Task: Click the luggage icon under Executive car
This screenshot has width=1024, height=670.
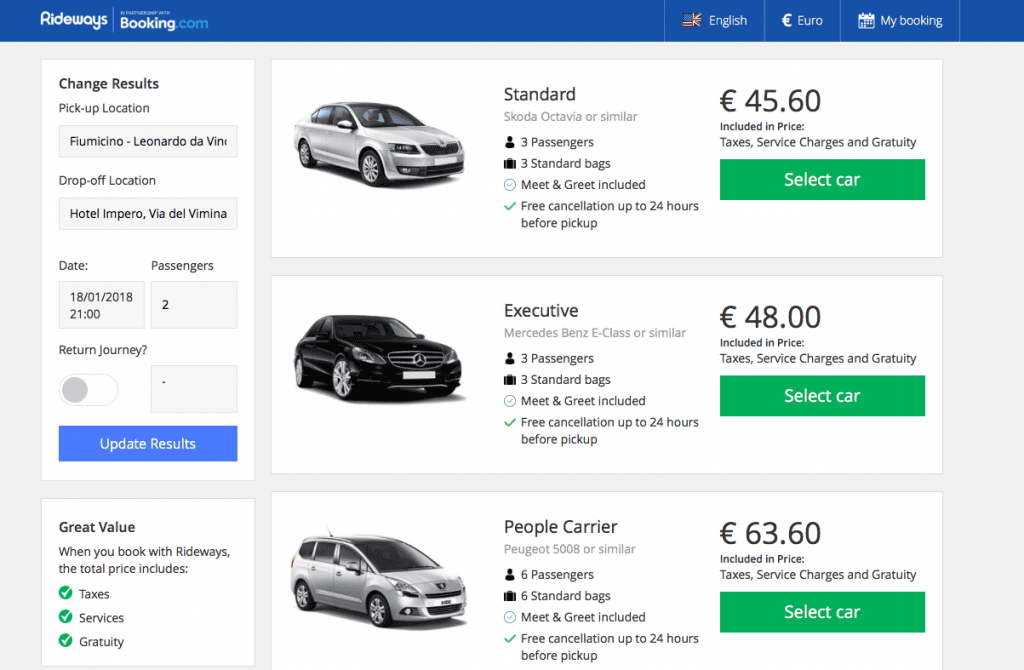Action: tap(510, 379)
